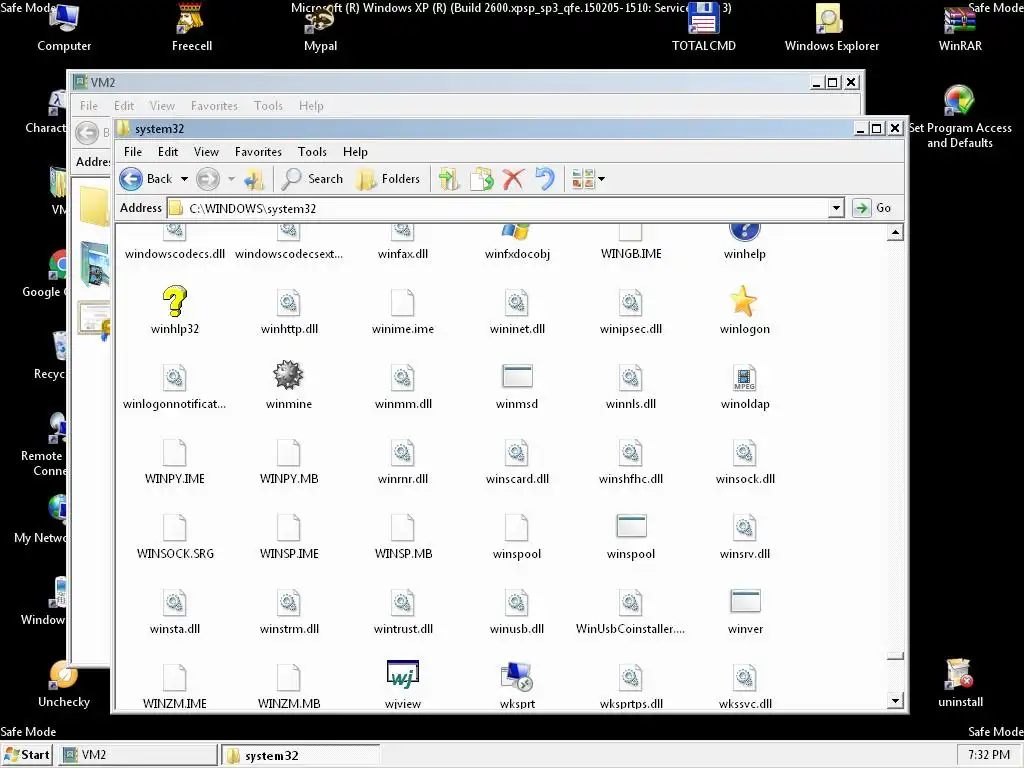
Task: Select the winsrv.dll file icon
Action: (744, 527)
